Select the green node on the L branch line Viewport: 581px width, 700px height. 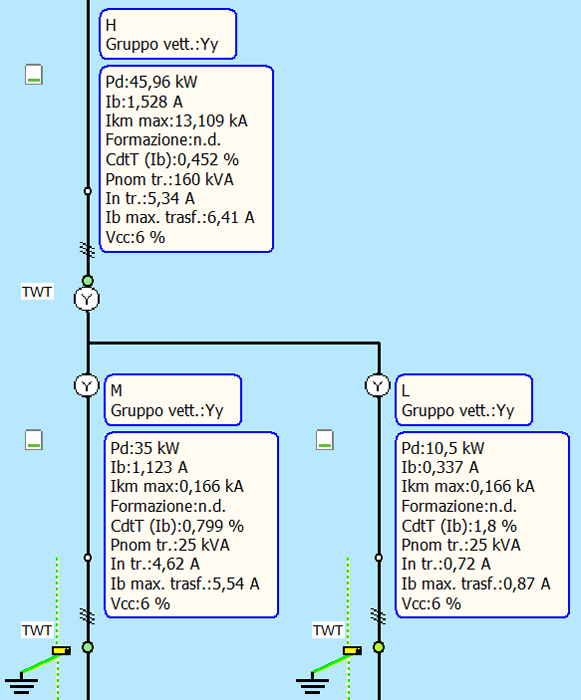379,647
